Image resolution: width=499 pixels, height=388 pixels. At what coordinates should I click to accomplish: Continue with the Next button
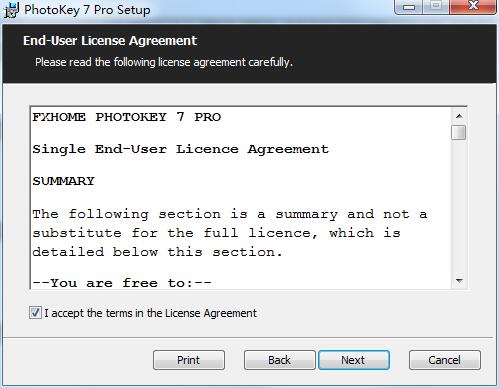354,360
